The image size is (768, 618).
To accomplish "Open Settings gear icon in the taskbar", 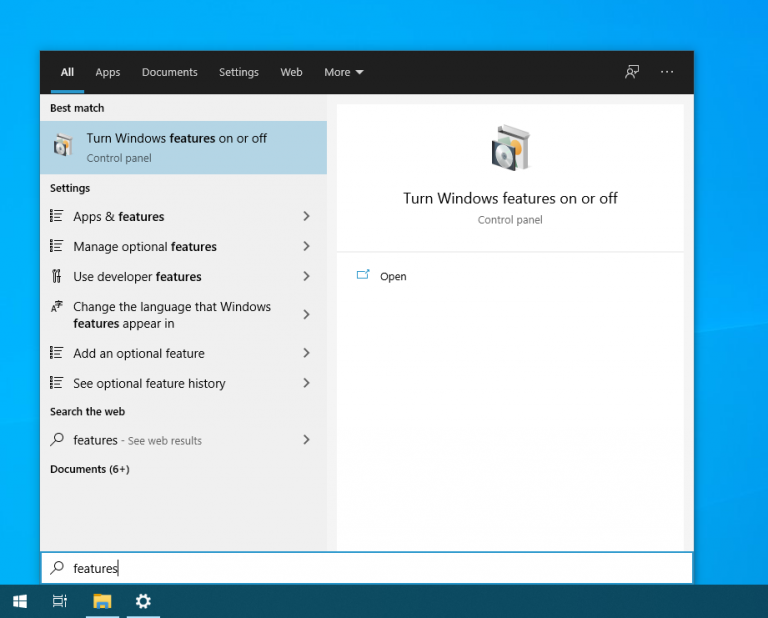I will point(143,601).
